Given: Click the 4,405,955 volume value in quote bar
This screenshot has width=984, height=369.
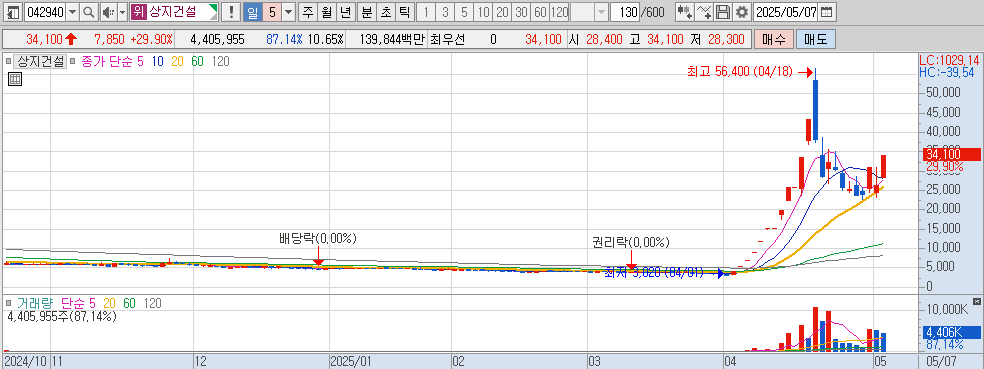Looking at the screenshot, I should pos(217,40).
